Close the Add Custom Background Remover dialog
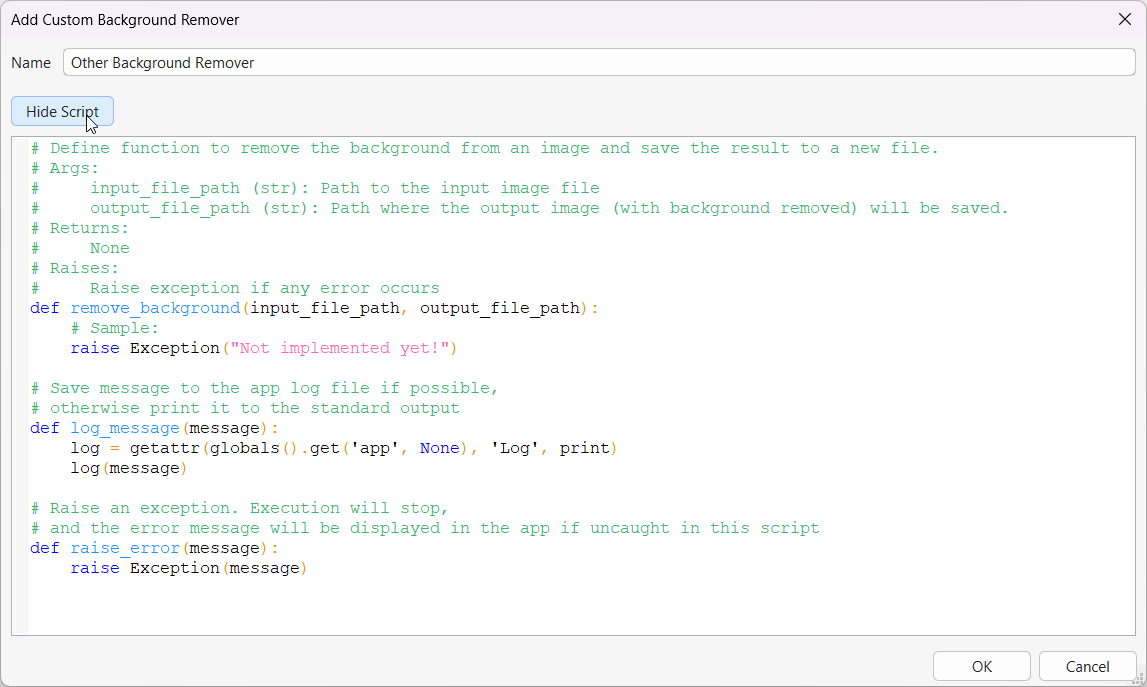Image resolution: width=1147 pixels, height=687 pixels. (1124, 19)
